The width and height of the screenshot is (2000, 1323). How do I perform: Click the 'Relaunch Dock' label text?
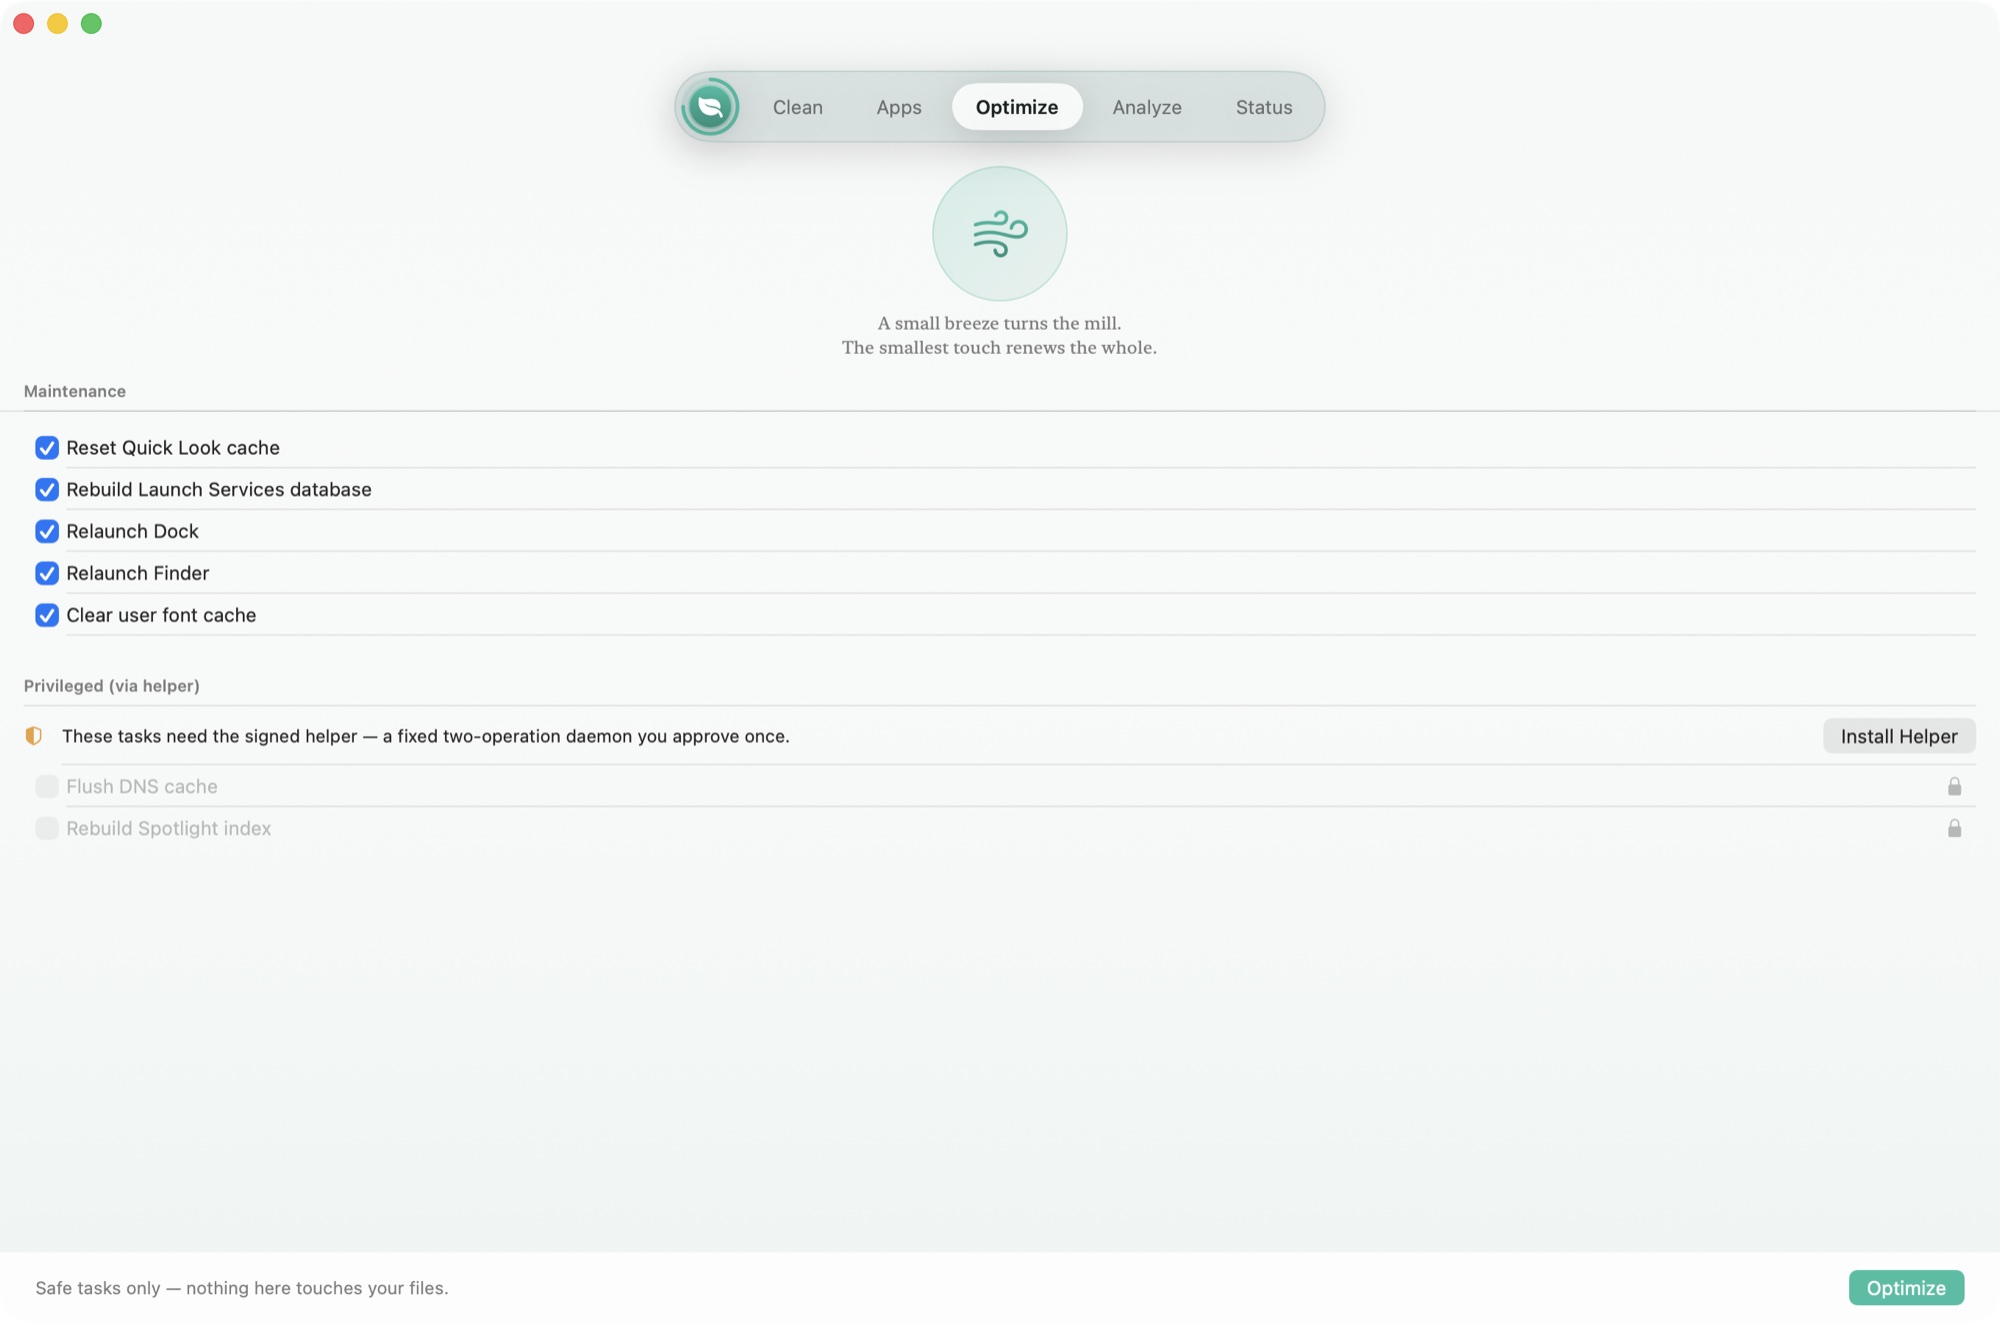[x=133, y=532]
